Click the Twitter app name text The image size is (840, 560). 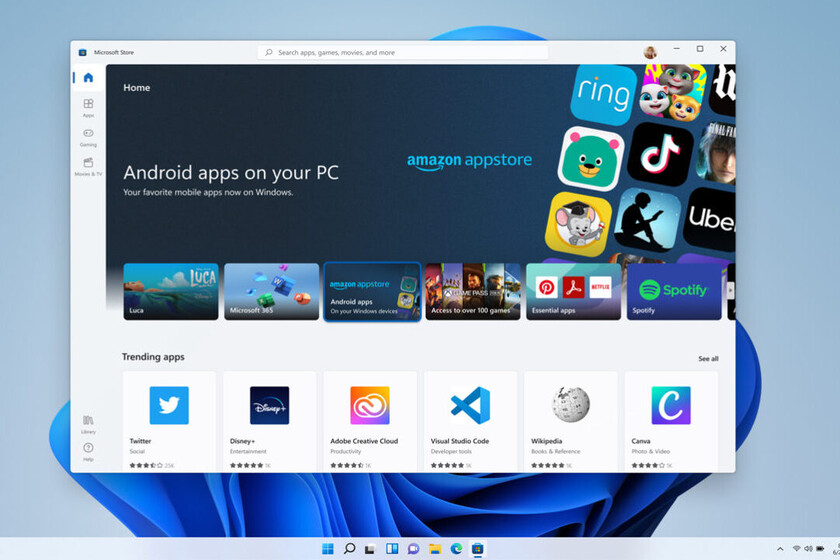click(140, 441)
